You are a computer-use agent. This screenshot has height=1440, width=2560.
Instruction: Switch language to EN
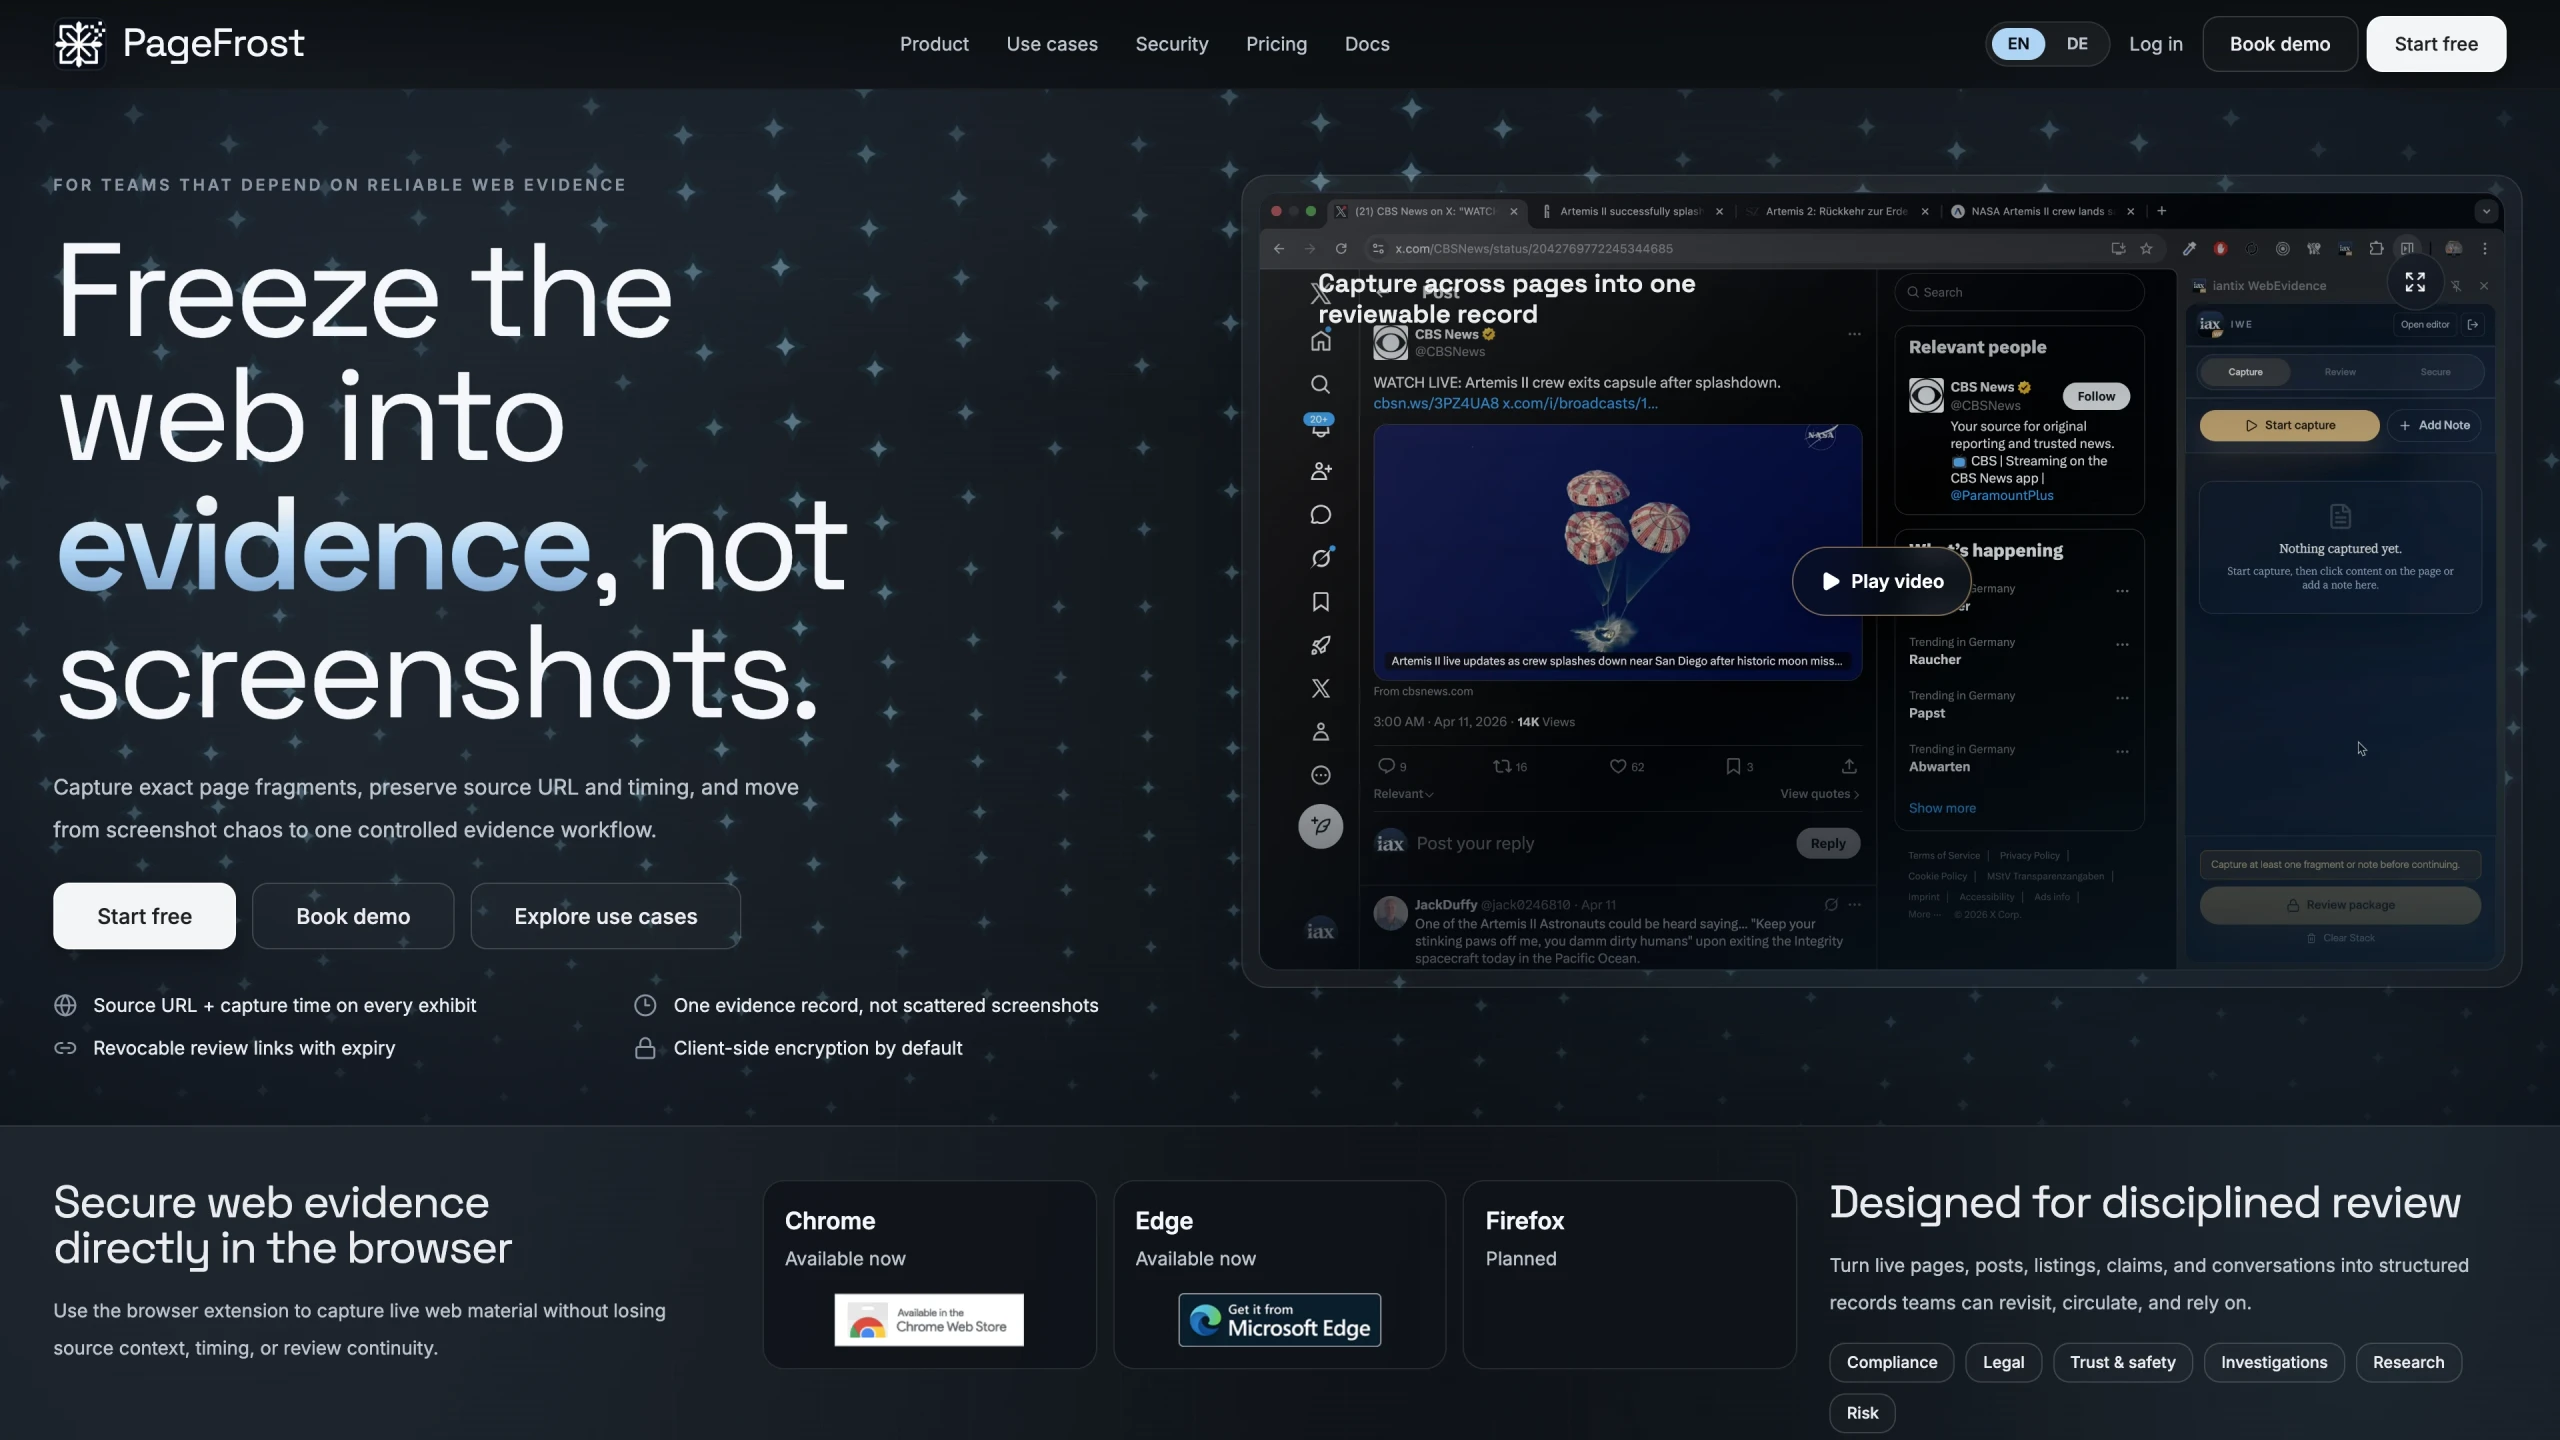pos(2018,44)
